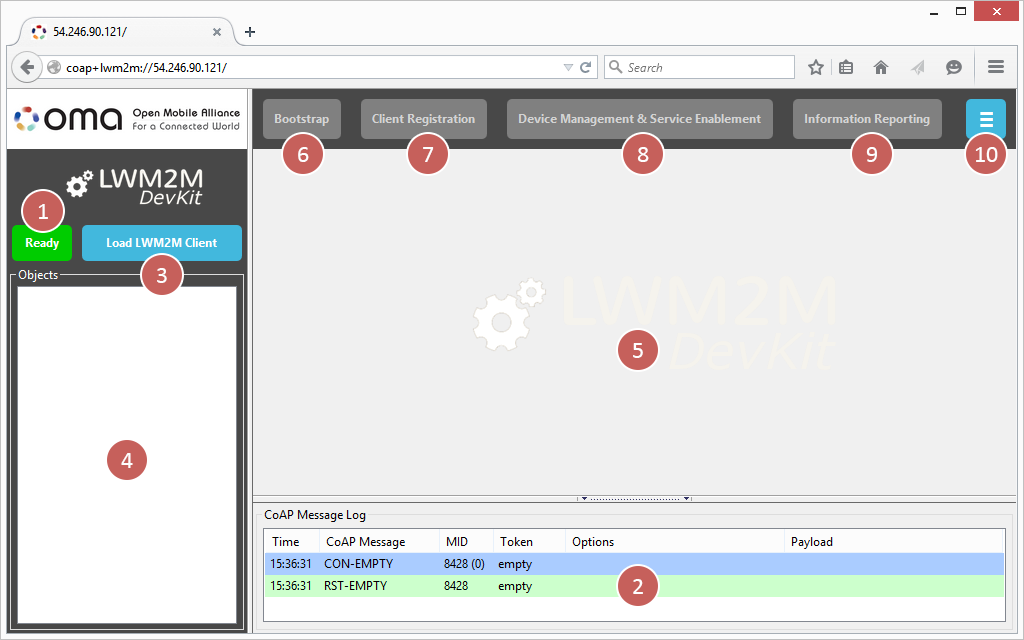
Task: Open the Firefox hamburger menu
Action: pyautogui.click(x=995, y=67)
